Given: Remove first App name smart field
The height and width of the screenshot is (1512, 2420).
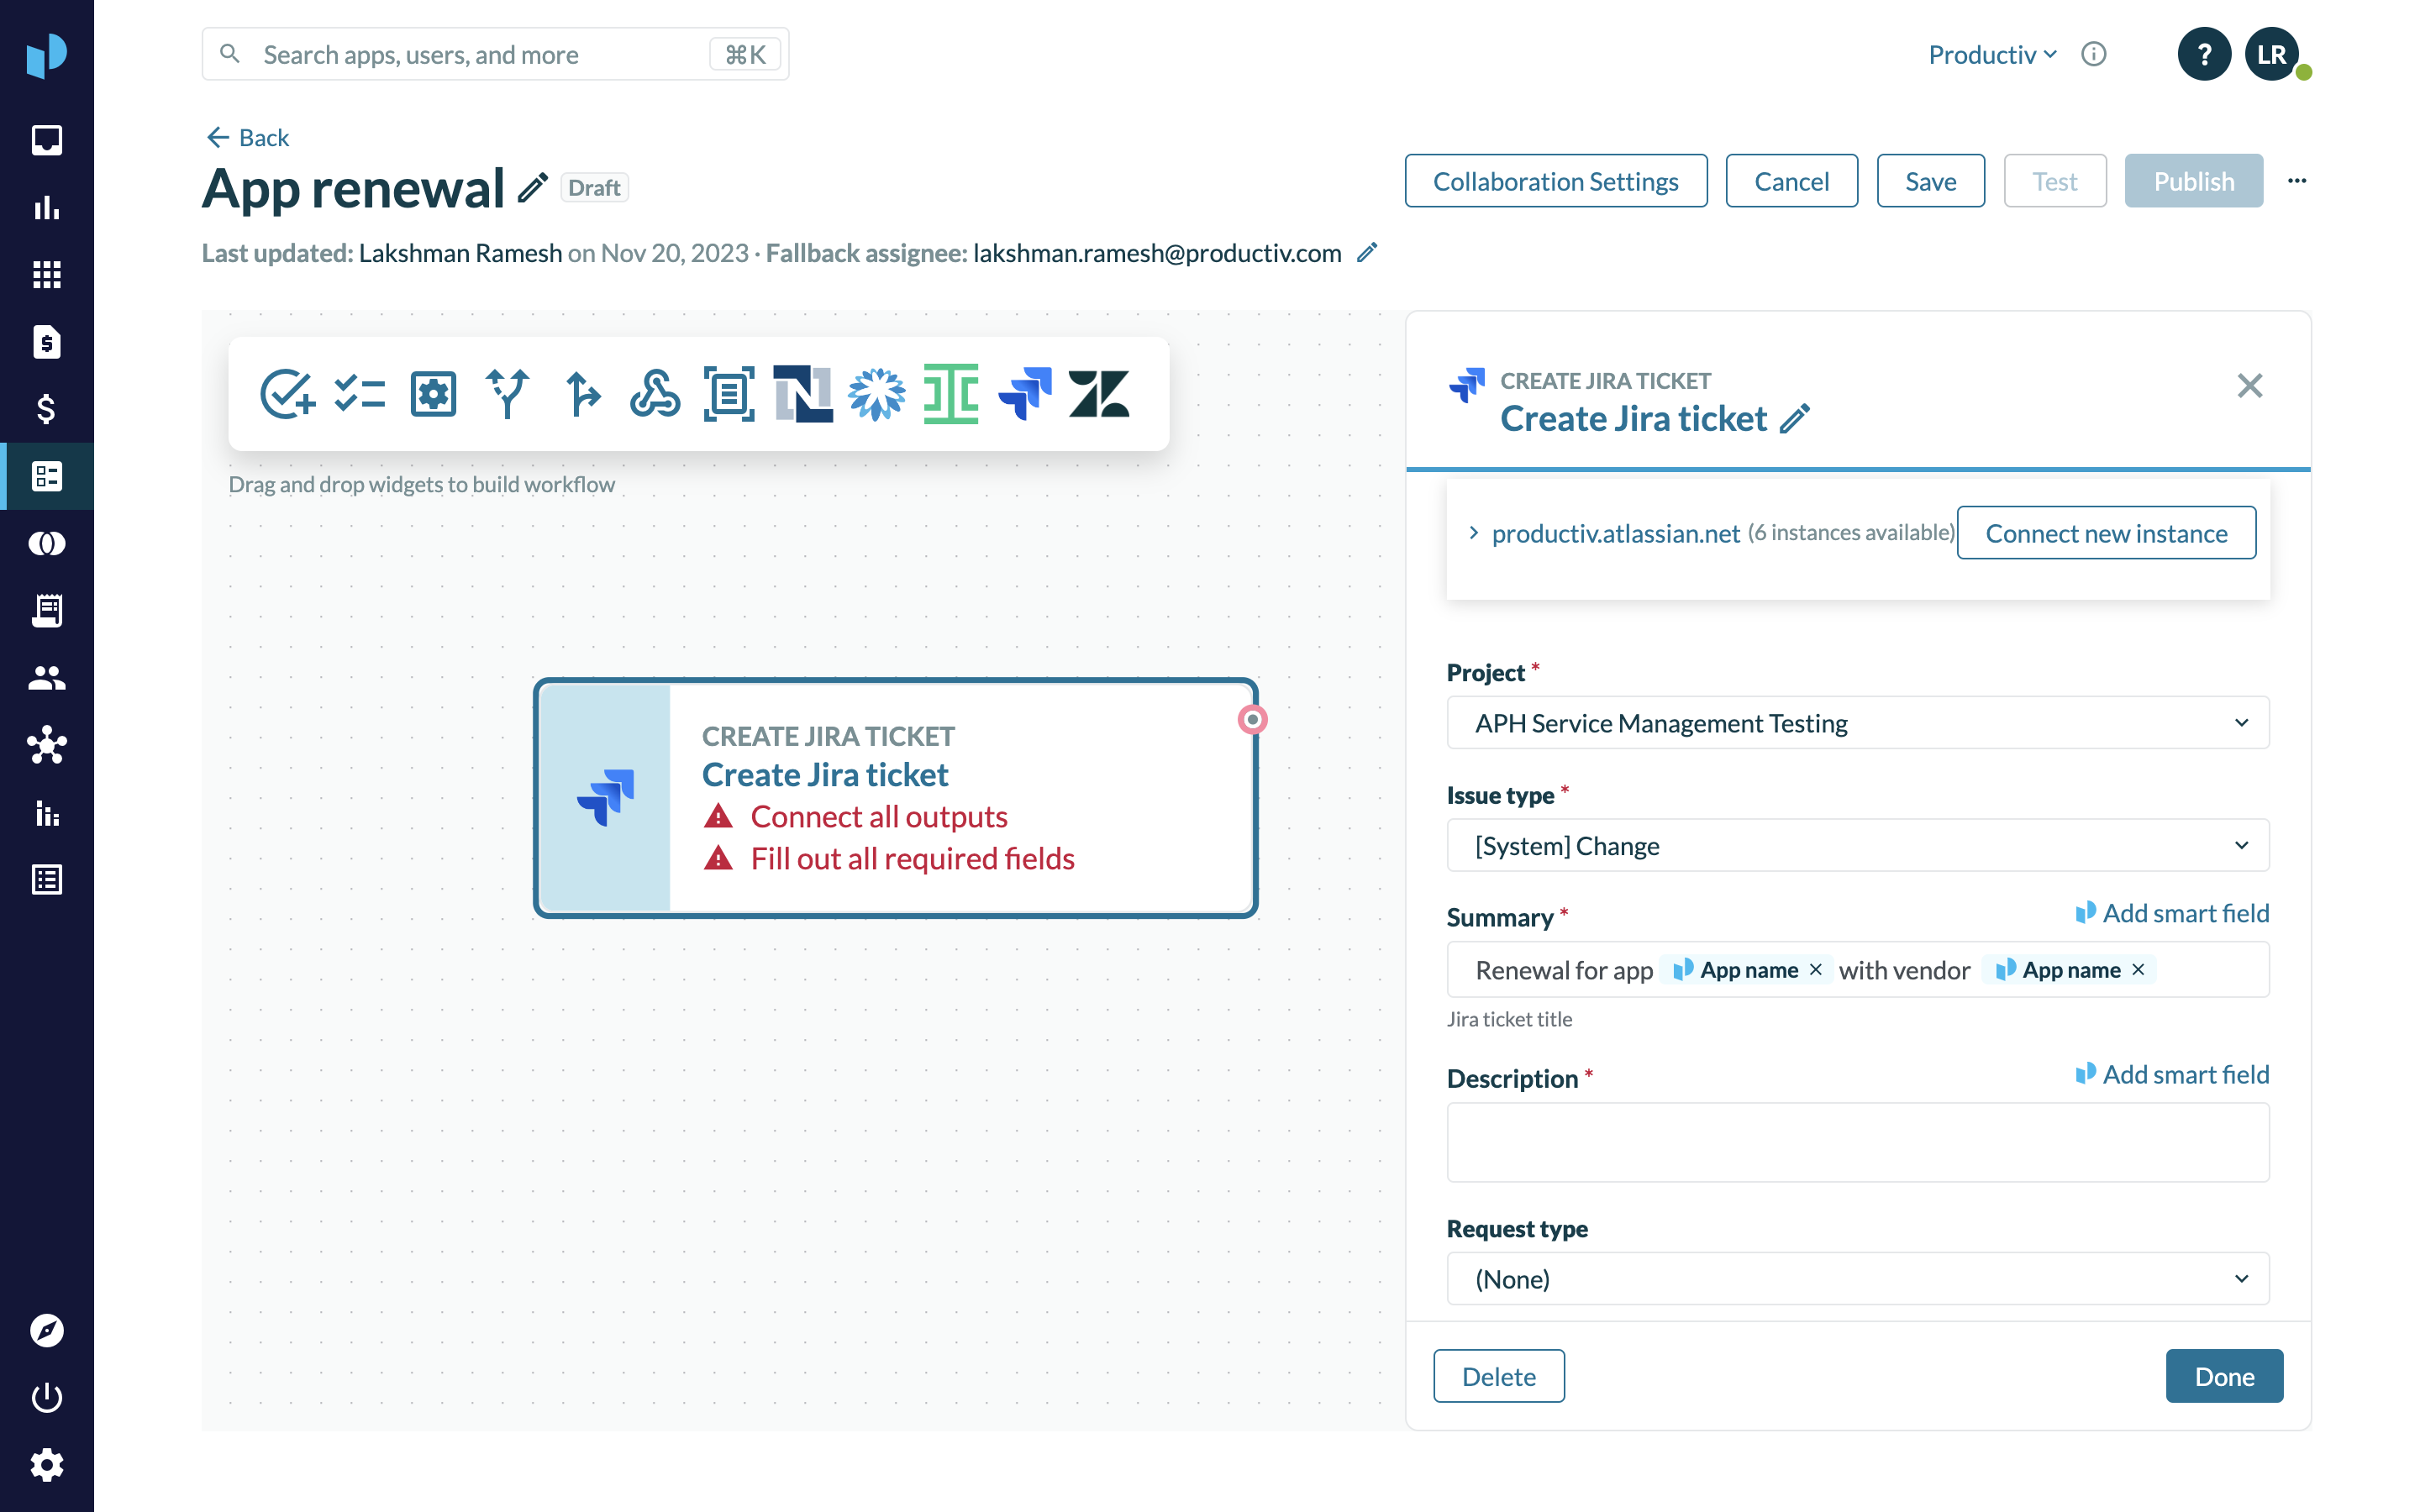Looking at the screenshot, I should pyautogui.click(x=1816, y=970).
